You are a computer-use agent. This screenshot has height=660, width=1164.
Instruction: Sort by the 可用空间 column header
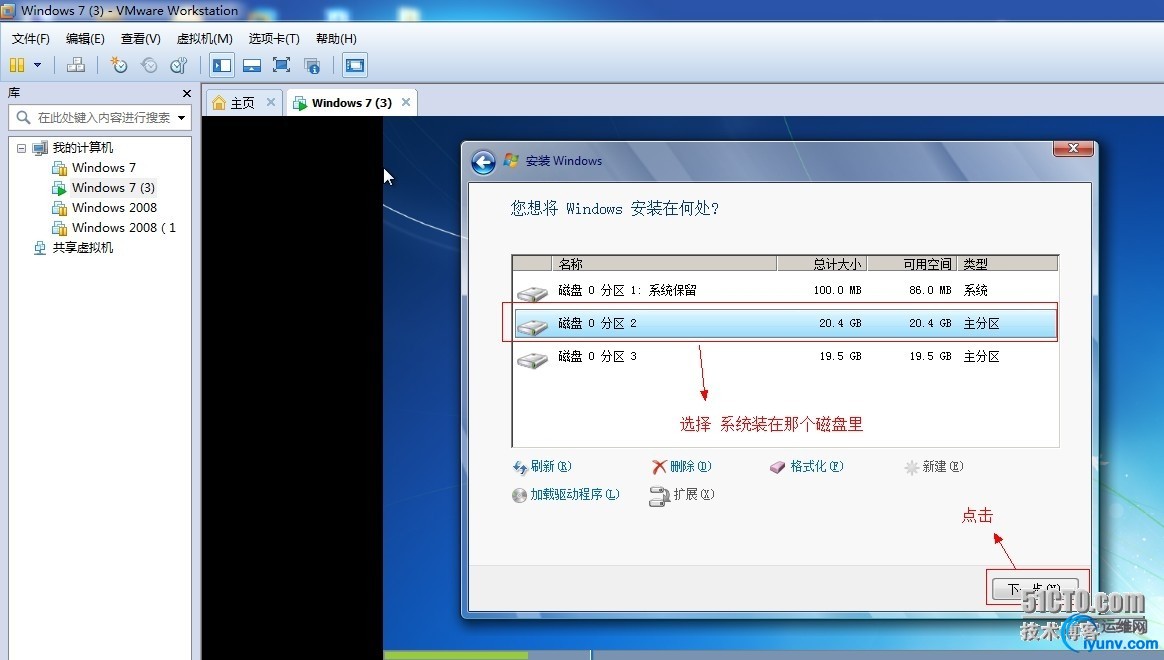912,264
